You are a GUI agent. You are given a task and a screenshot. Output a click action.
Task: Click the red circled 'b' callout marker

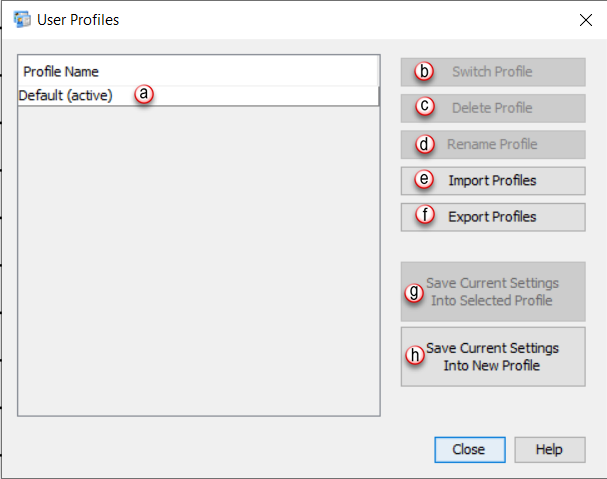click(x=425, y=71)
